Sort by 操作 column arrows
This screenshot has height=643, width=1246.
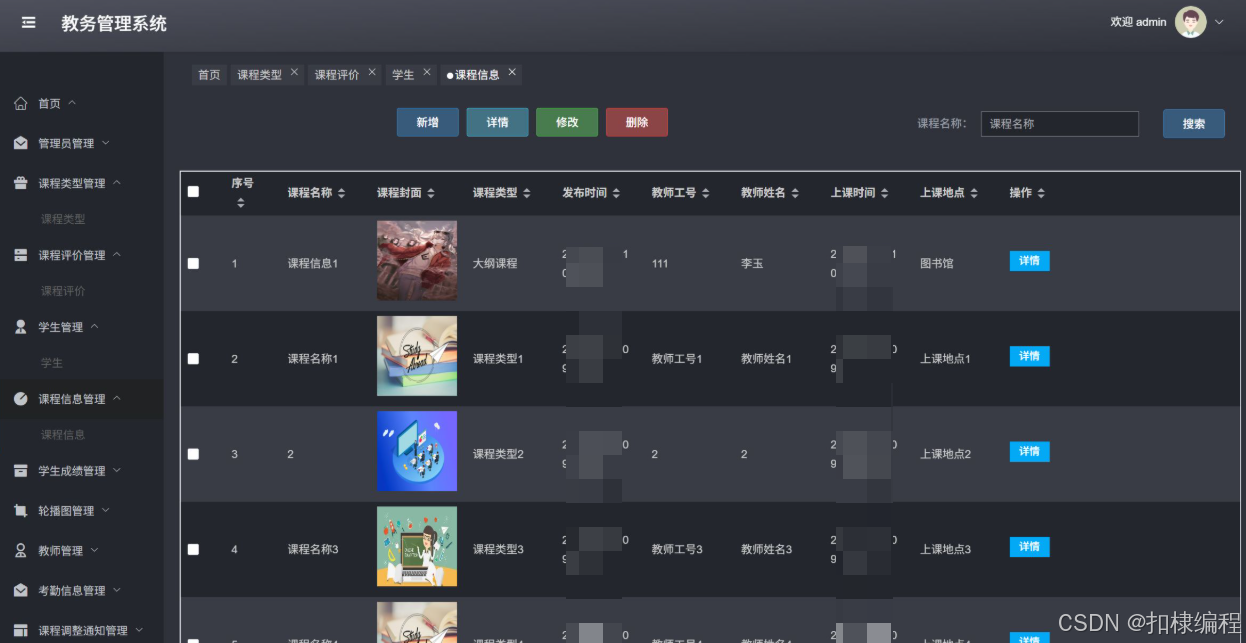1041,193
